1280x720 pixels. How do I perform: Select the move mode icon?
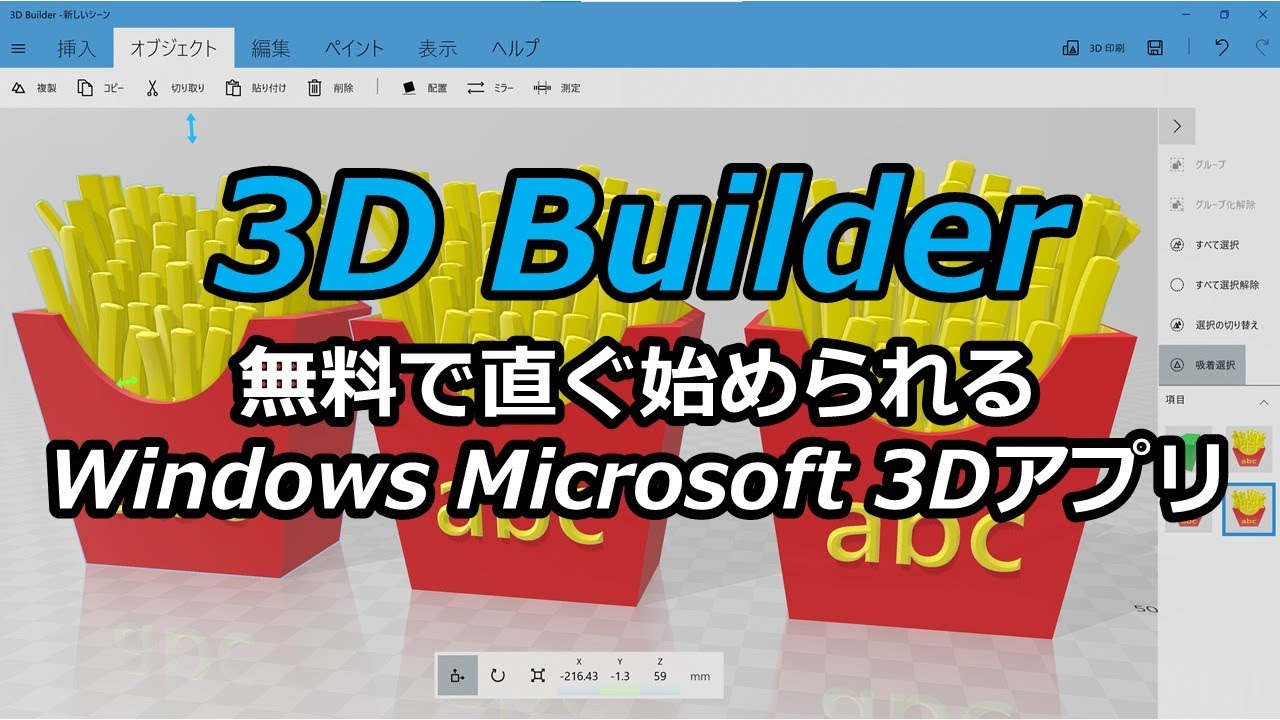pos(457,676)
